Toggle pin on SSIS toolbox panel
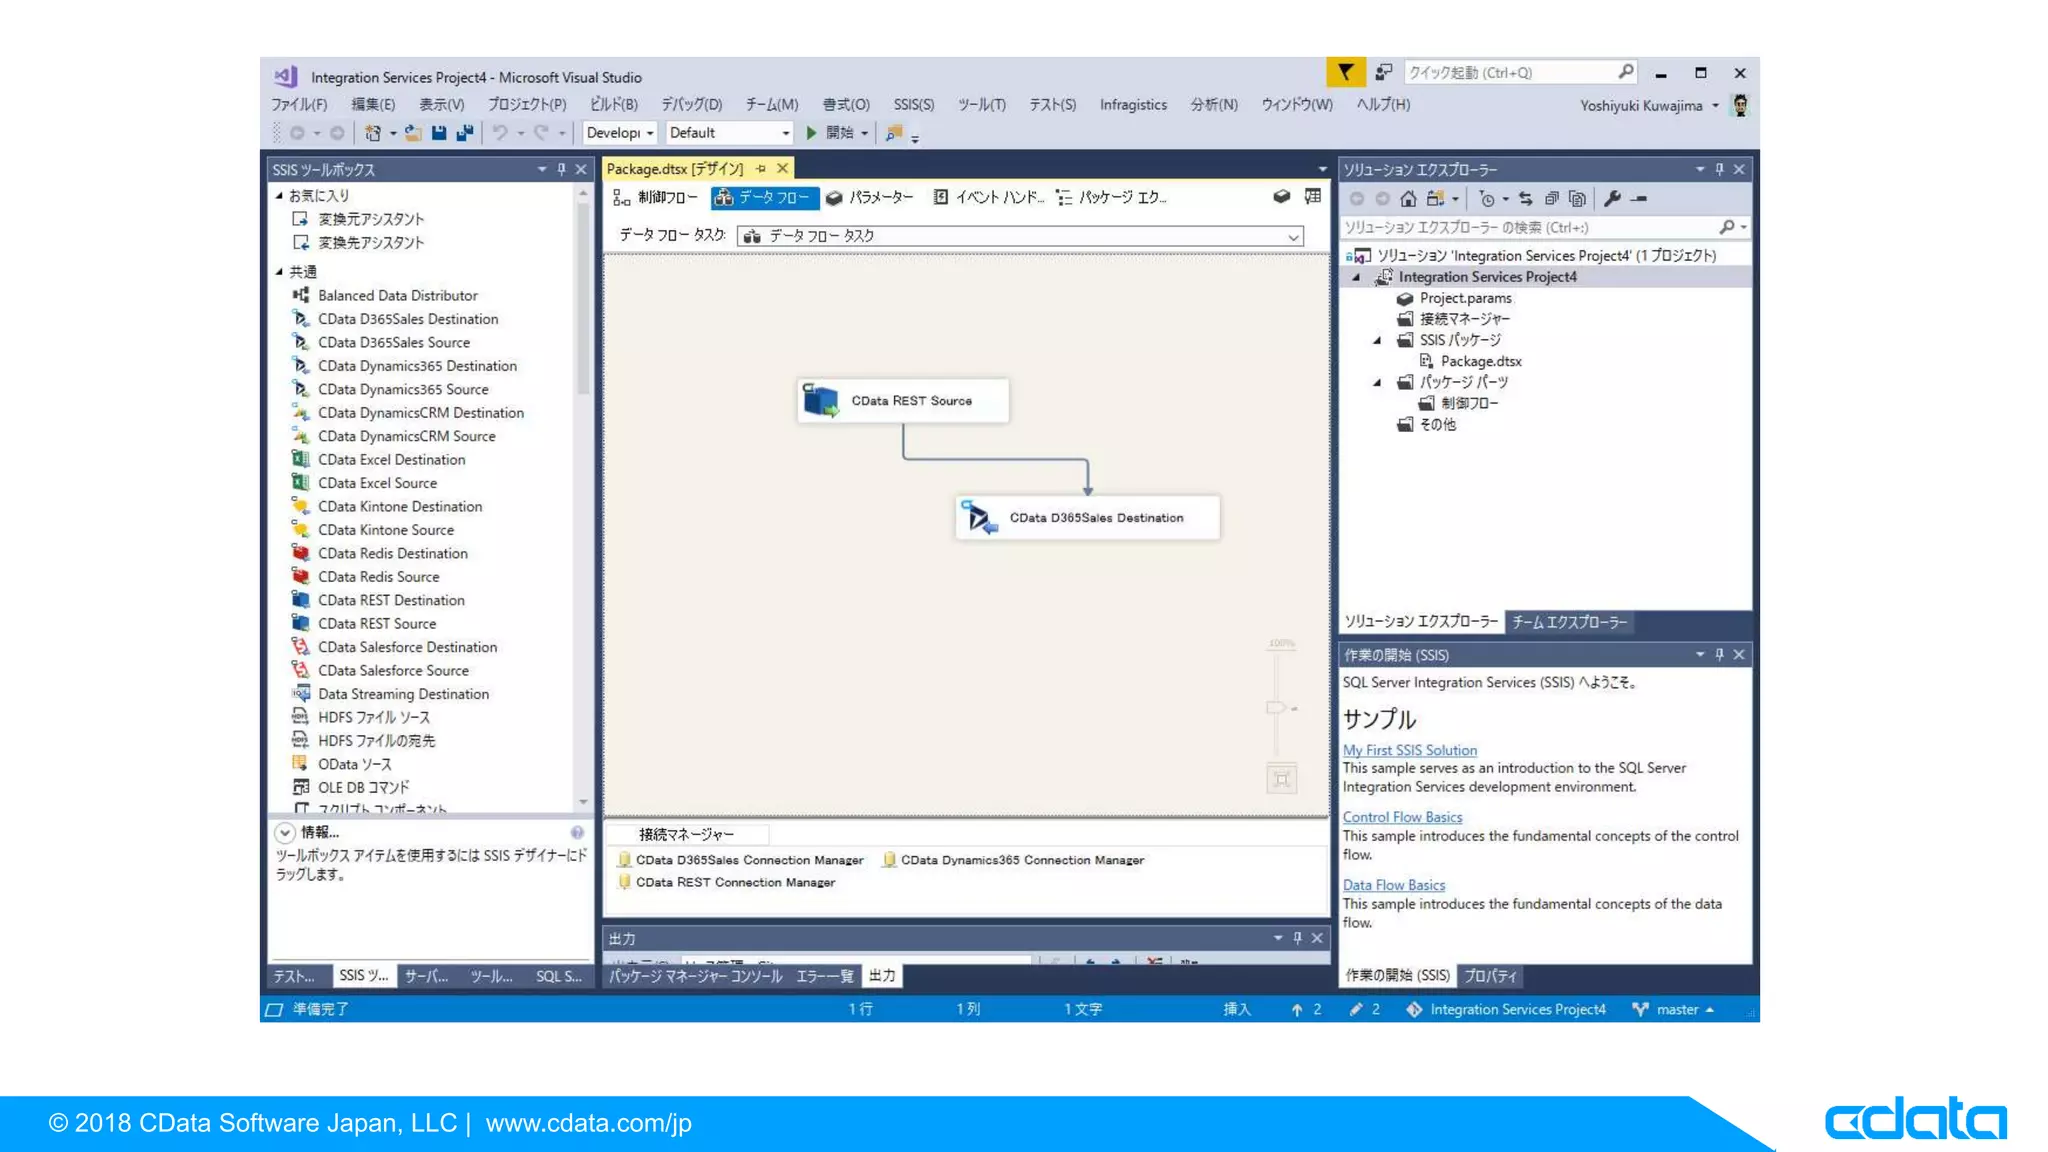Image resolution: width=2048 pixels, height=1152 pixels. click(561, 170)
